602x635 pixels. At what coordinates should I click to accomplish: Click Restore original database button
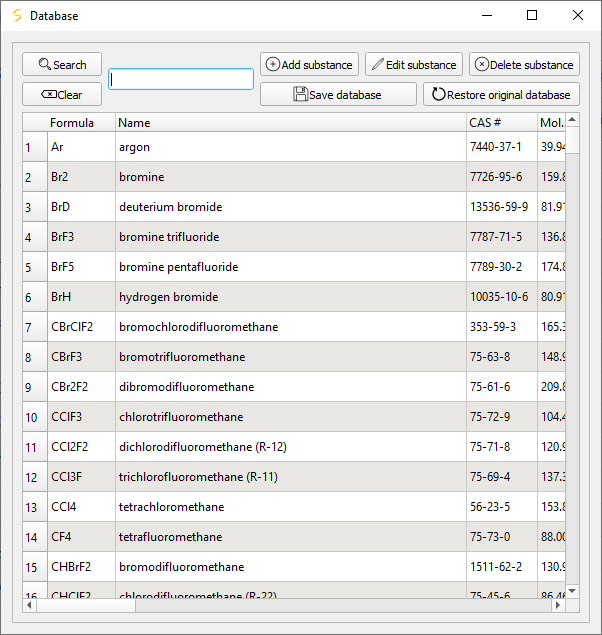[501, 94]
